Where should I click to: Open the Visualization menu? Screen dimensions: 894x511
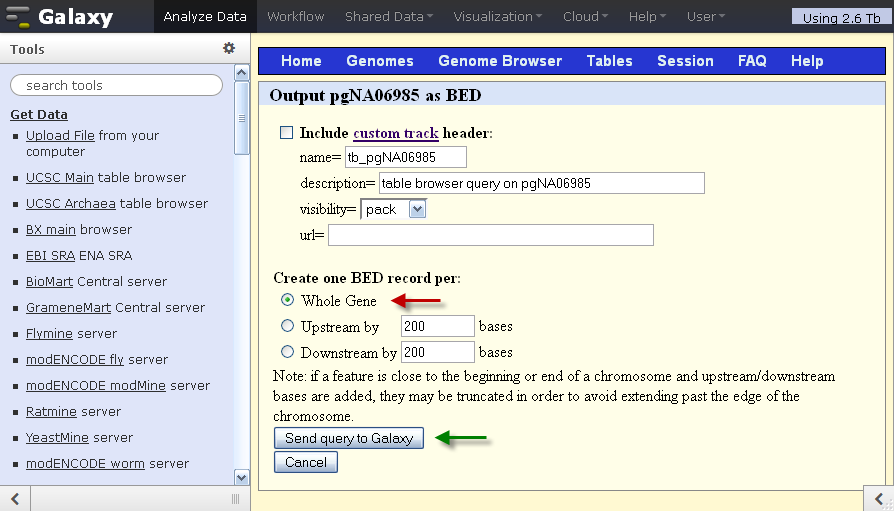pyautogui.click(x=498, y=17)
